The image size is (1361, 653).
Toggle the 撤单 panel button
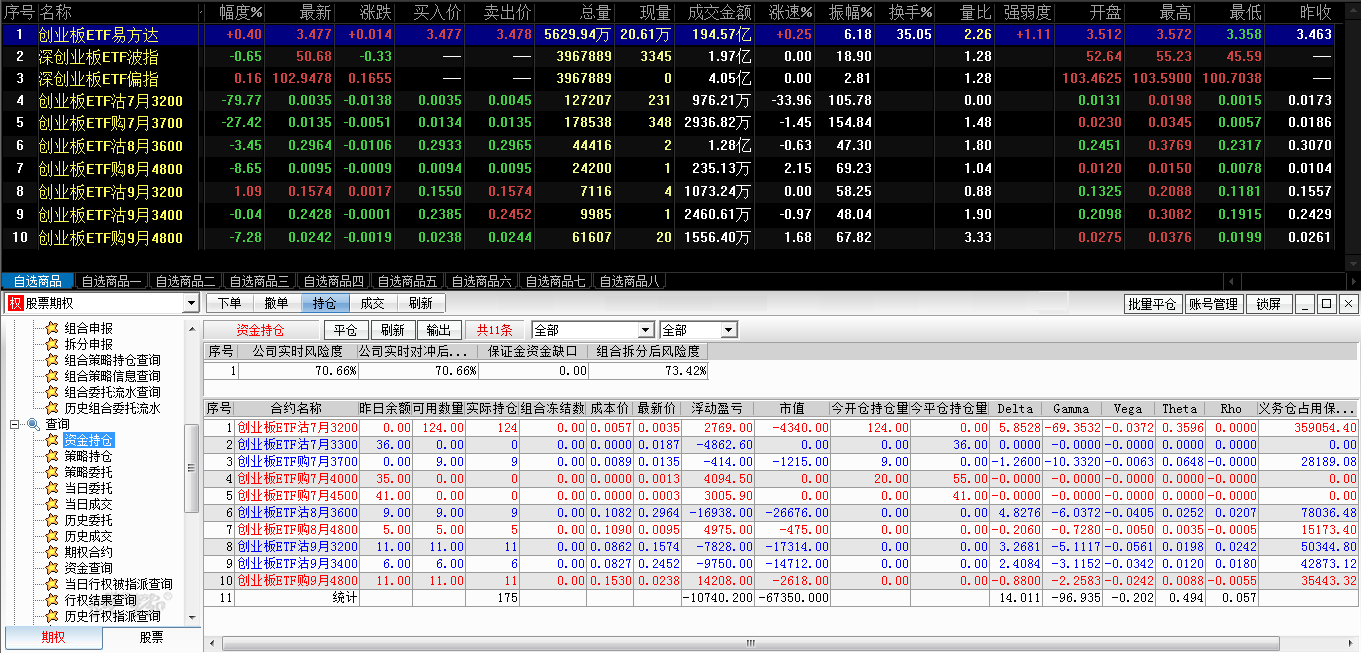(x=277, y=303)
